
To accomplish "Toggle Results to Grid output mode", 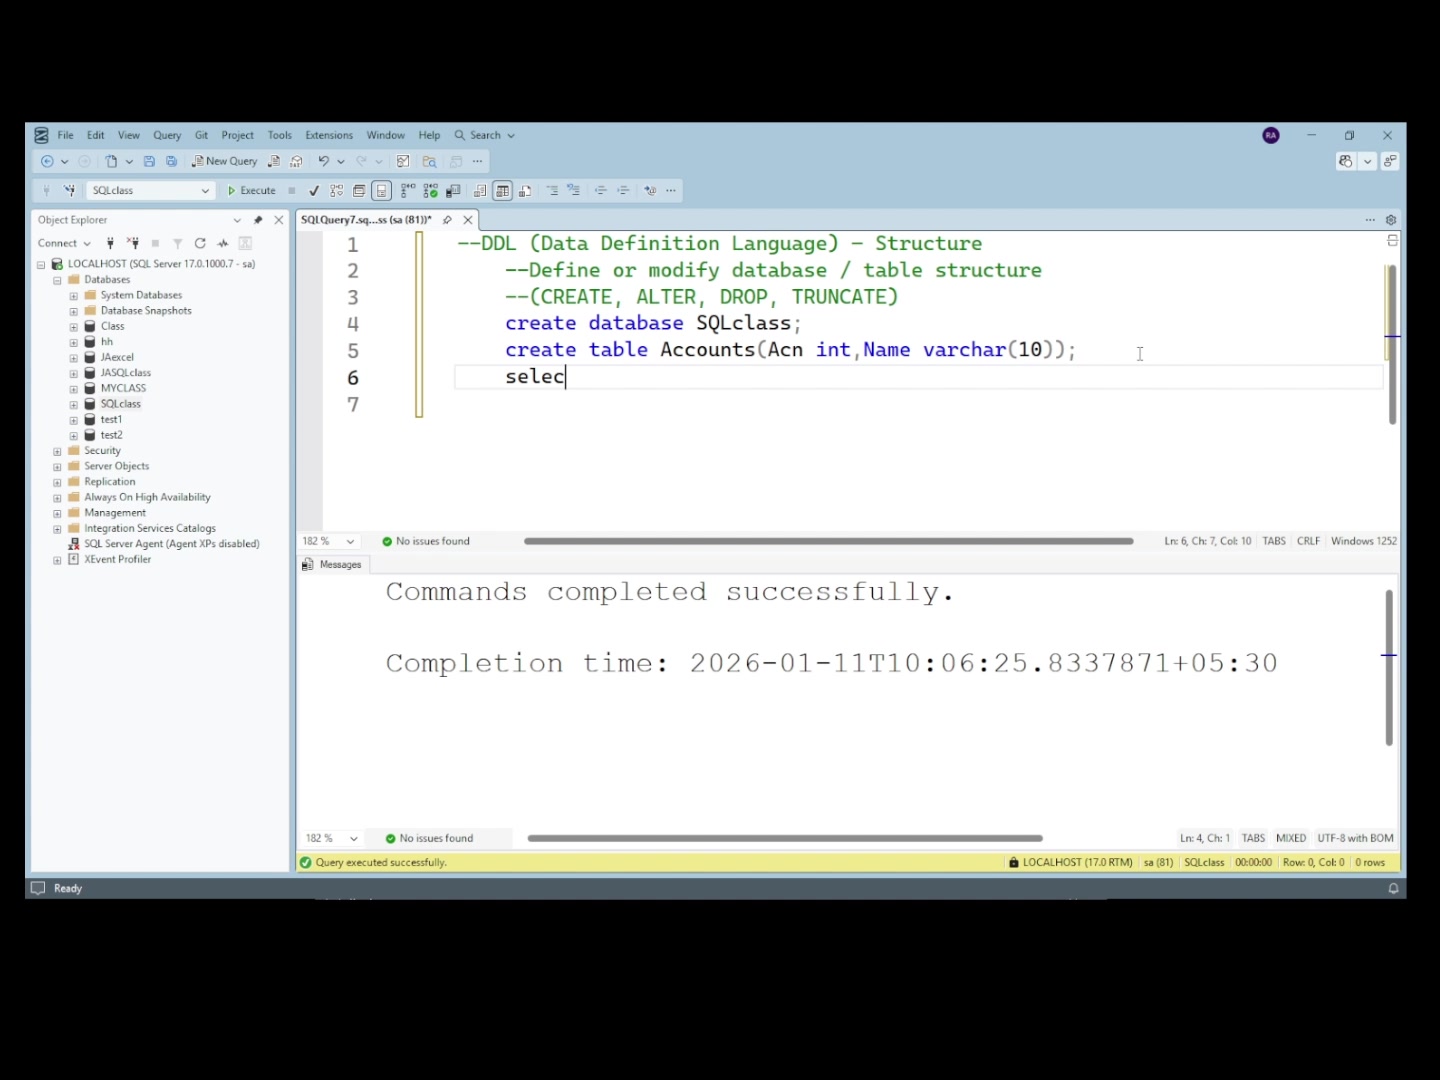I will 502,190.
